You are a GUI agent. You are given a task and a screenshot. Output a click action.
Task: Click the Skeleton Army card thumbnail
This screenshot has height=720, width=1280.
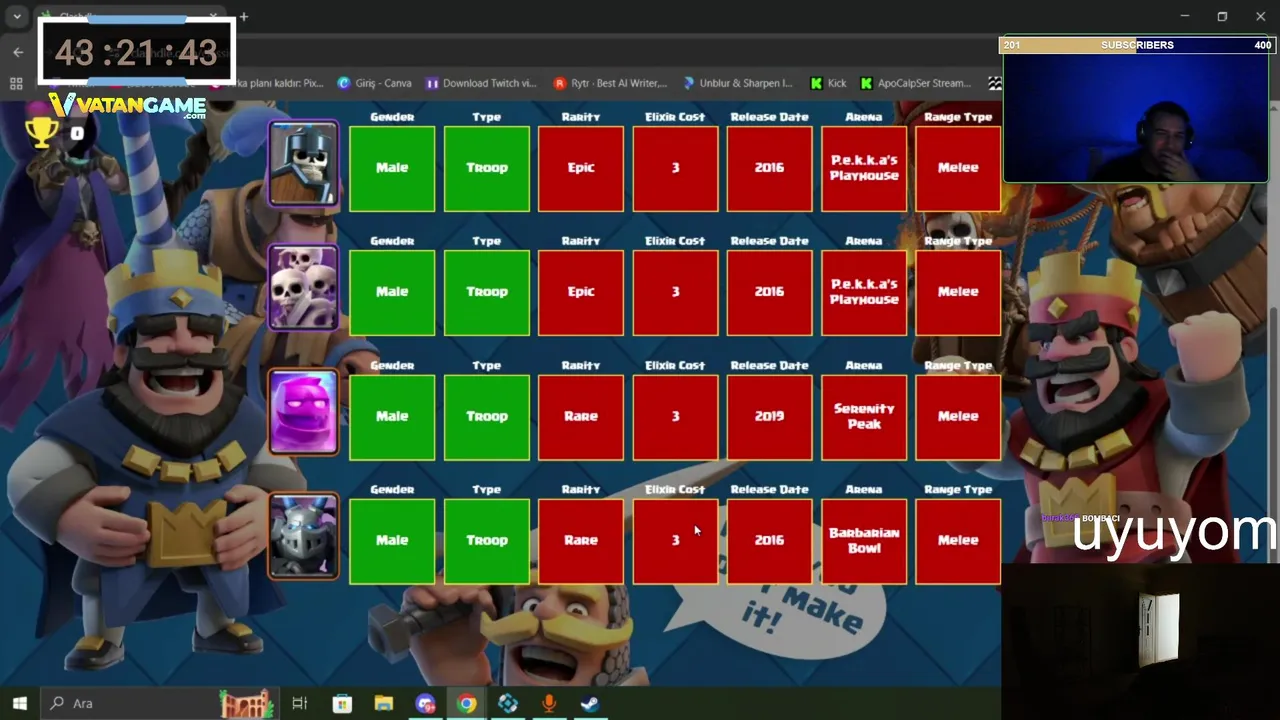point(303,289)
